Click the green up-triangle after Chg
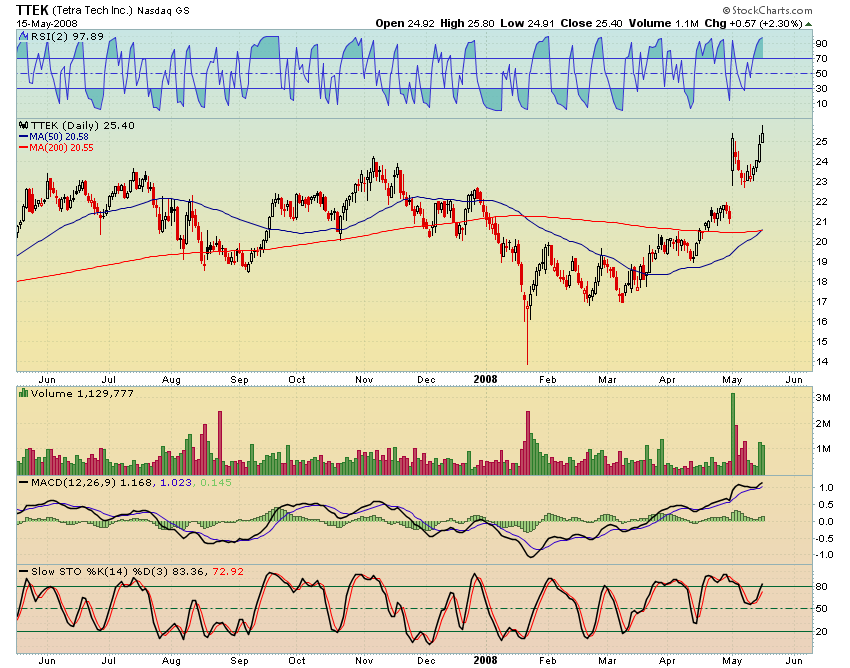The image size is (850, 668). click(x=808, y=24)
